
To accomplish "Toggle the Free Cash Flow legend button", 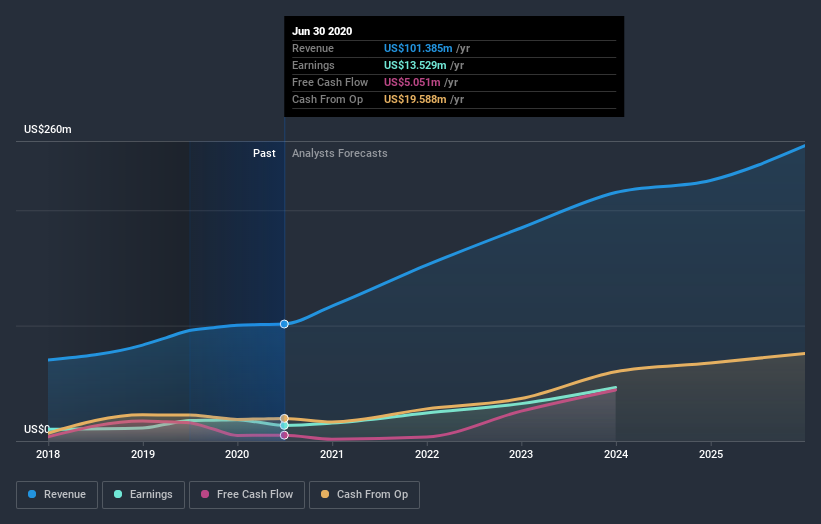I will (x=247, y=495).
